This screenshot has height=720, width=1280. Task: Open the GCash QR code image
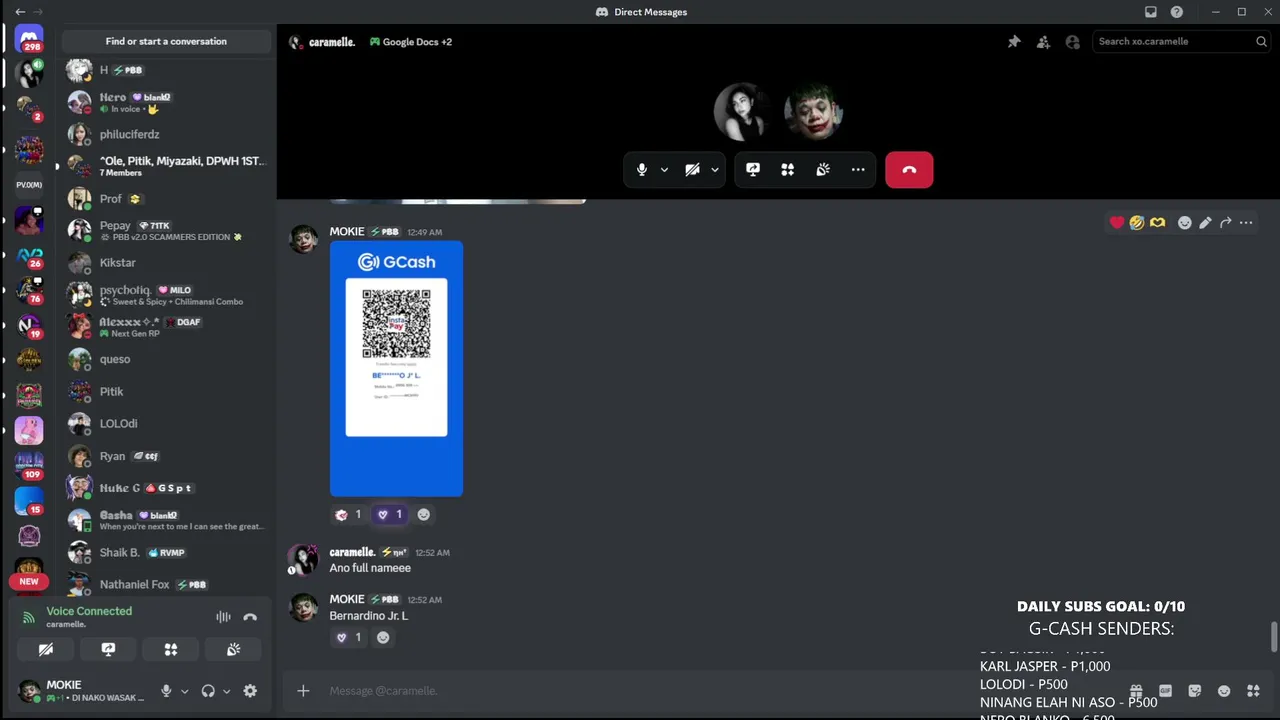point(396,368)
